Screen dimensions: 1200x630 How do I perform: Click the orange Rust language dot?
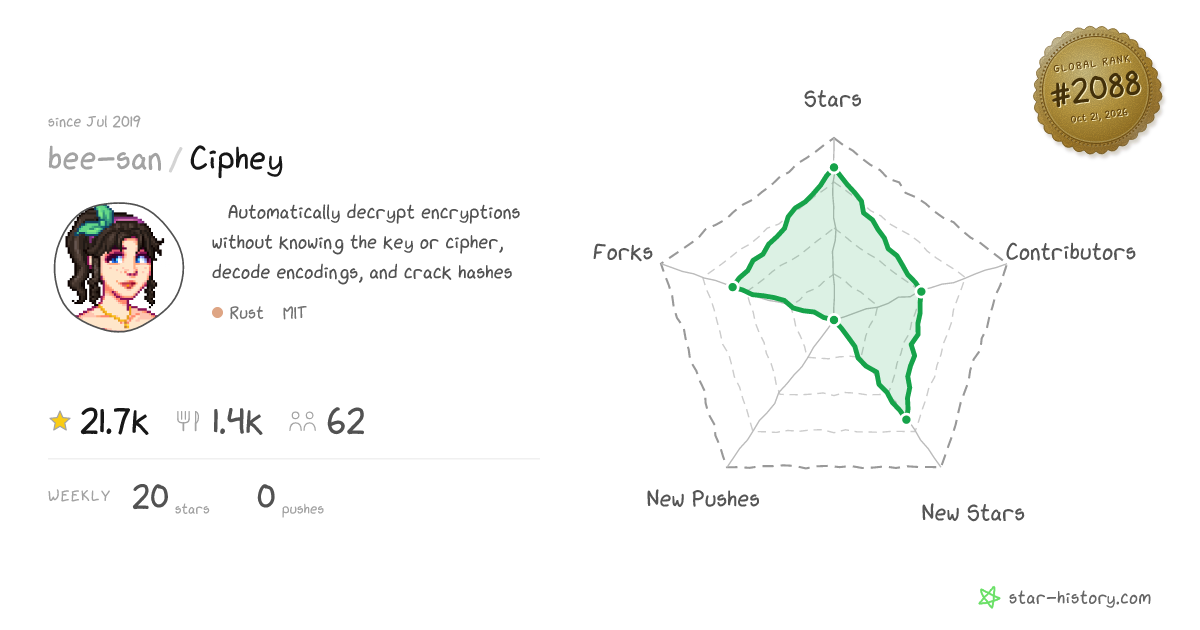217,313
